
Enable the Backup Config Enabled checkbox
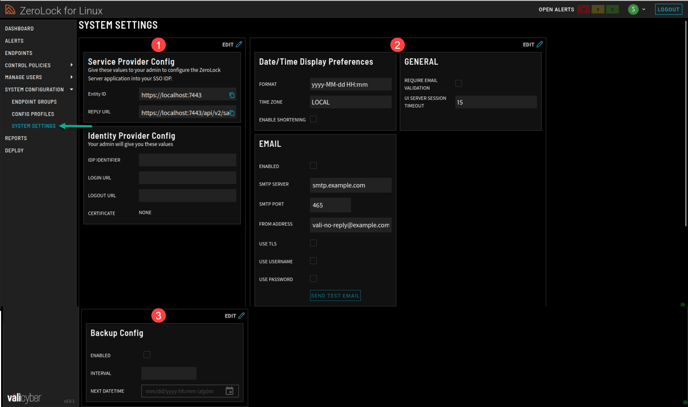click(147, 354)
